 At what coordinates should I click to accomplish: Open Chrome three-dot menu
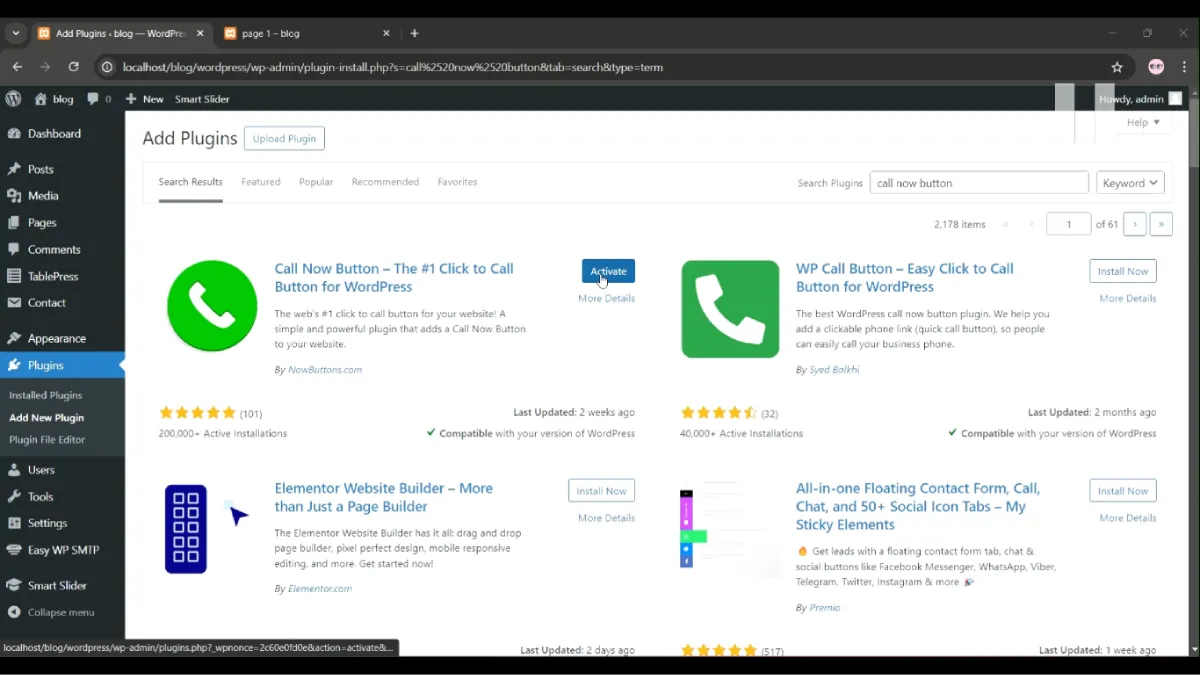1185,67
